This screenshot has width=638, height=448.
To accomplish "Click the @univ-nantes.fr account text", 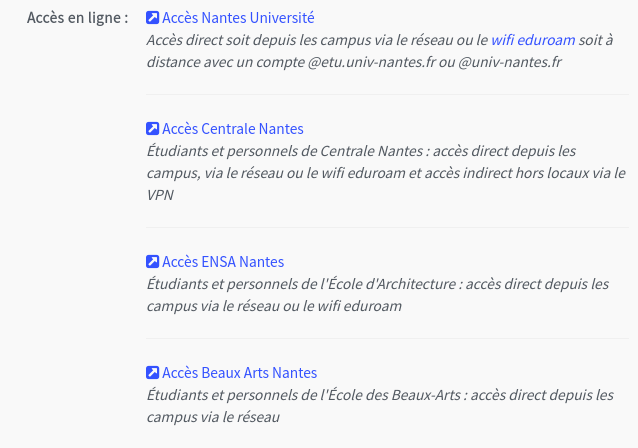I will click(510, 62).
